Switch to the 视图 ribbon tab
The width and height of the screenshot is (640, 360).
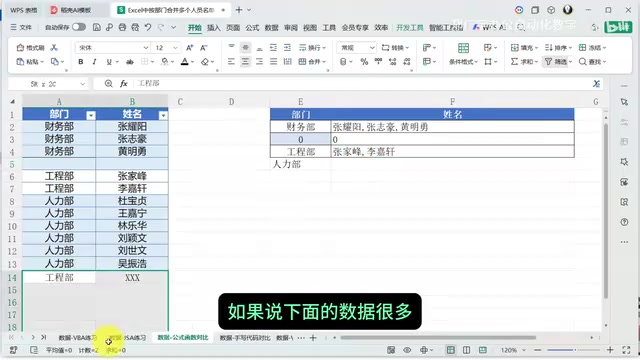[x=310, y=27]
